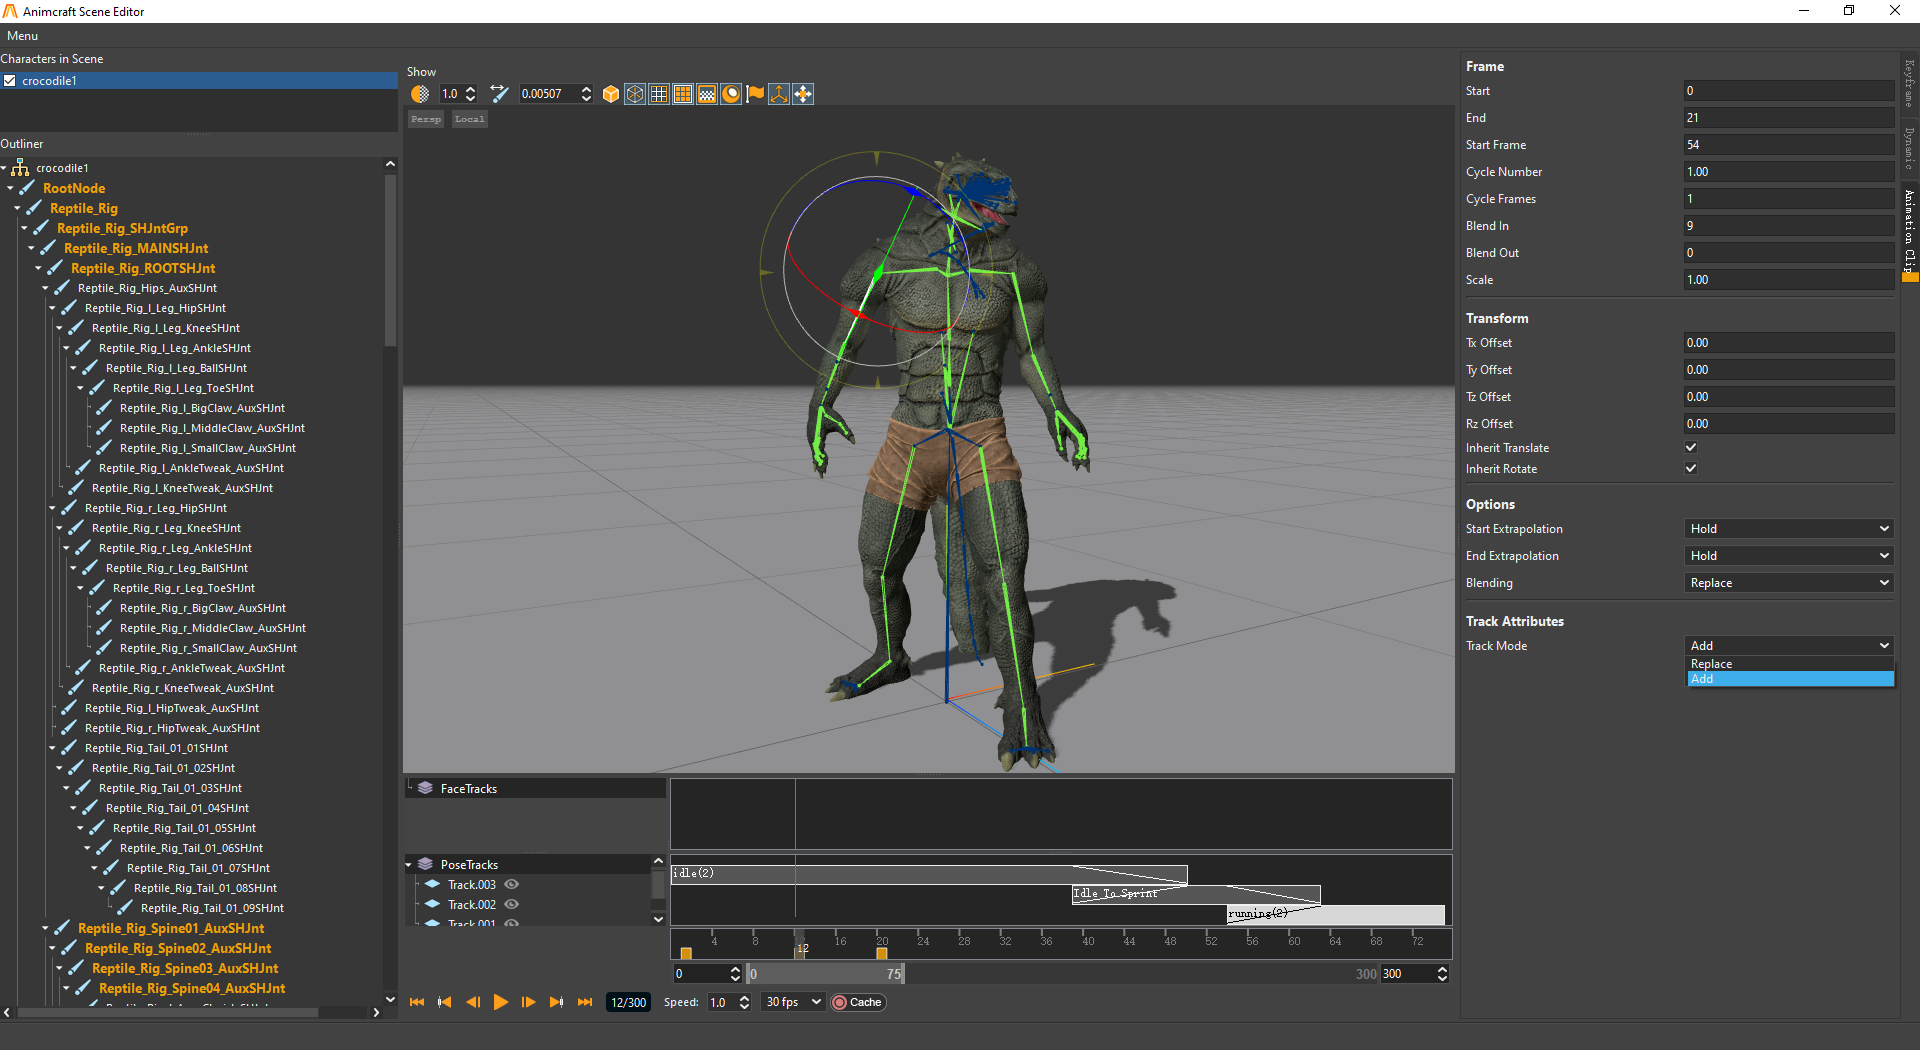The width and height of the screenshot is (1920, 1050).
Task: Toggle the wireframe cube icon in Show toolbar
Action: [635, 94]
